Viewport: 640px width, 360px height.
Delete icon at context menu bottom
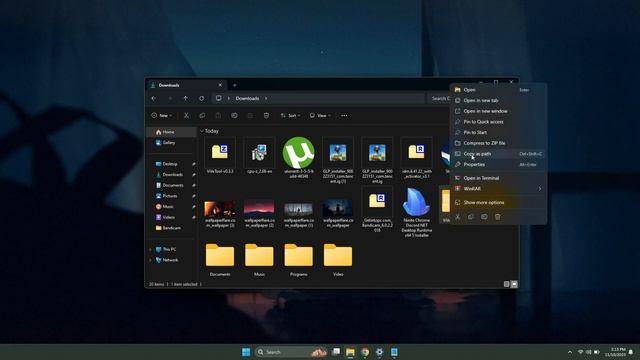[498, 217]
